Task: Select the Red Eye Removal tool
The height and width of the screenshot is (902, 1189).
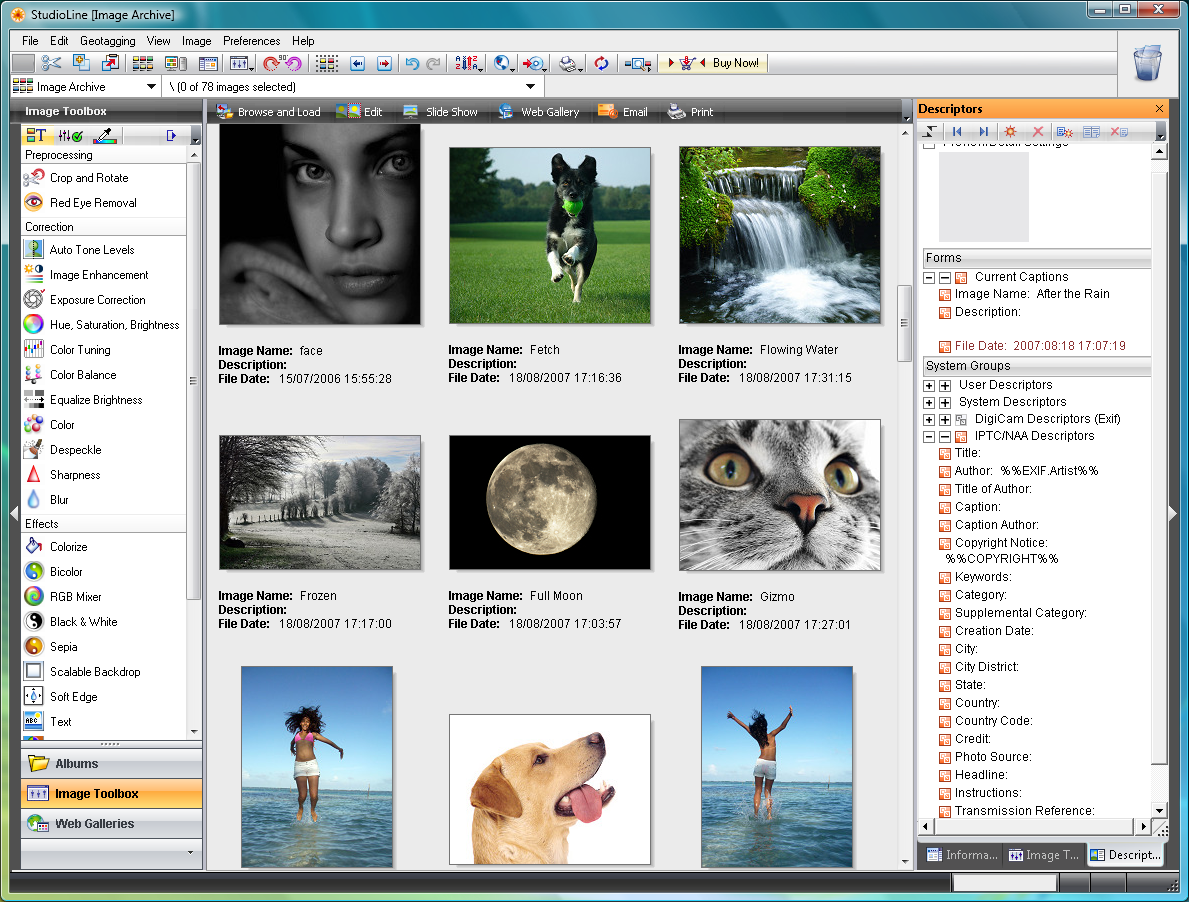Action: pyautogui.click(x=92, y=203)
